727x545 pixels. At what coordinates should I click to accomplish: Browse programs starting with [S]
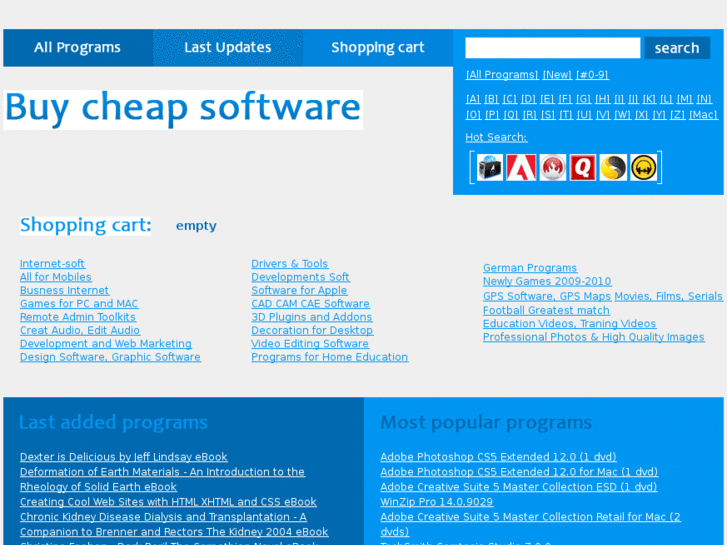(x=548, y=115)
